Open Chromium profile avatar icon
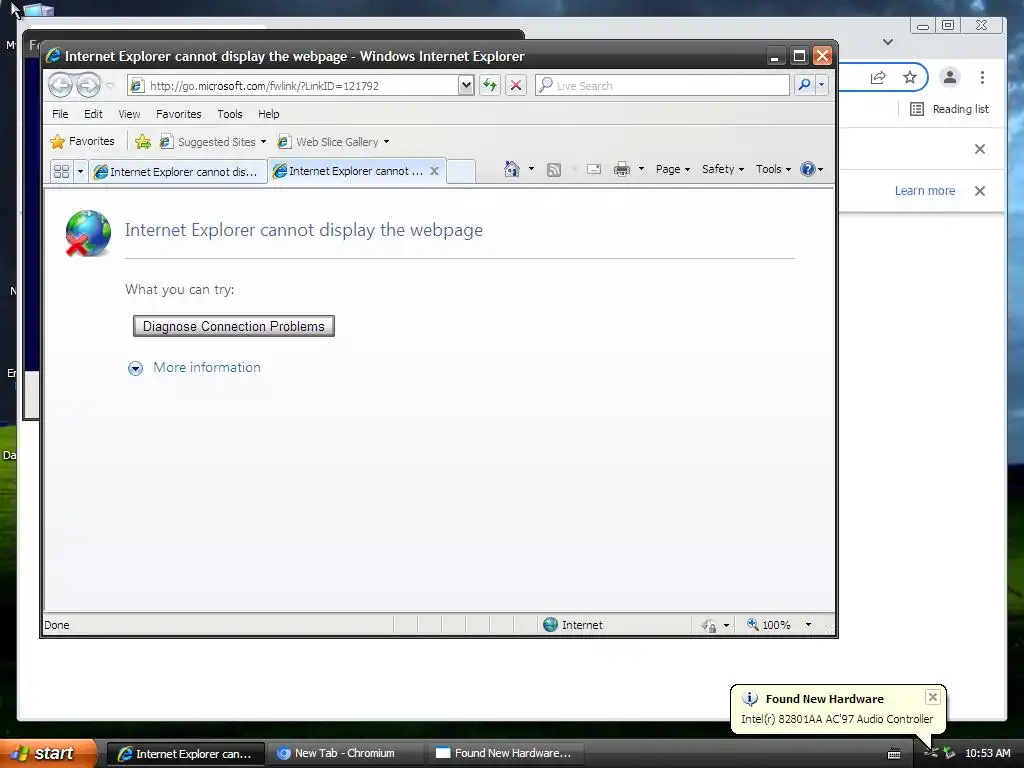1024x768 pixels. point(950,77)
